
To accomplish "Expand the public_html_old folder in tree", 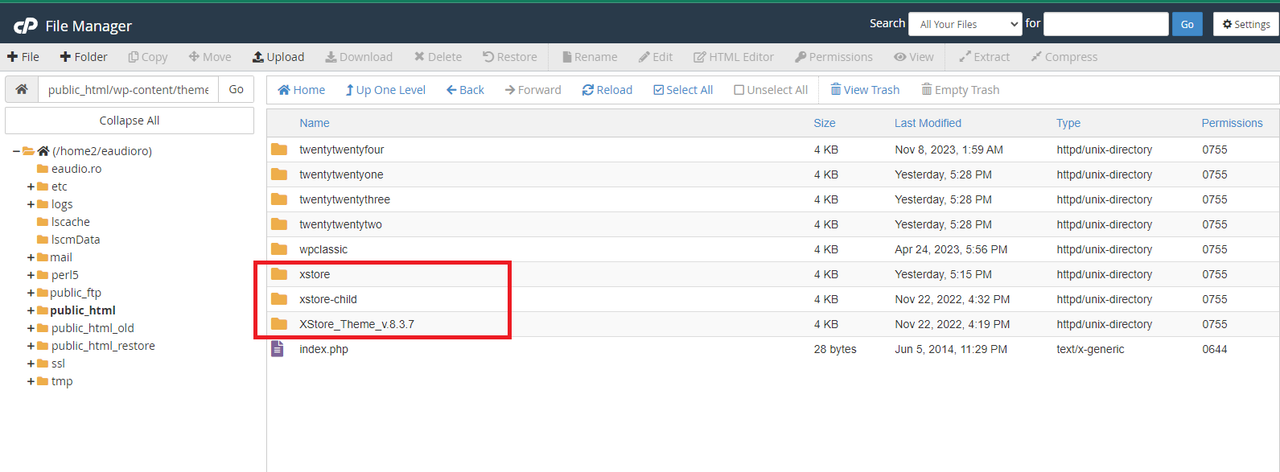I will click(30, 328).
